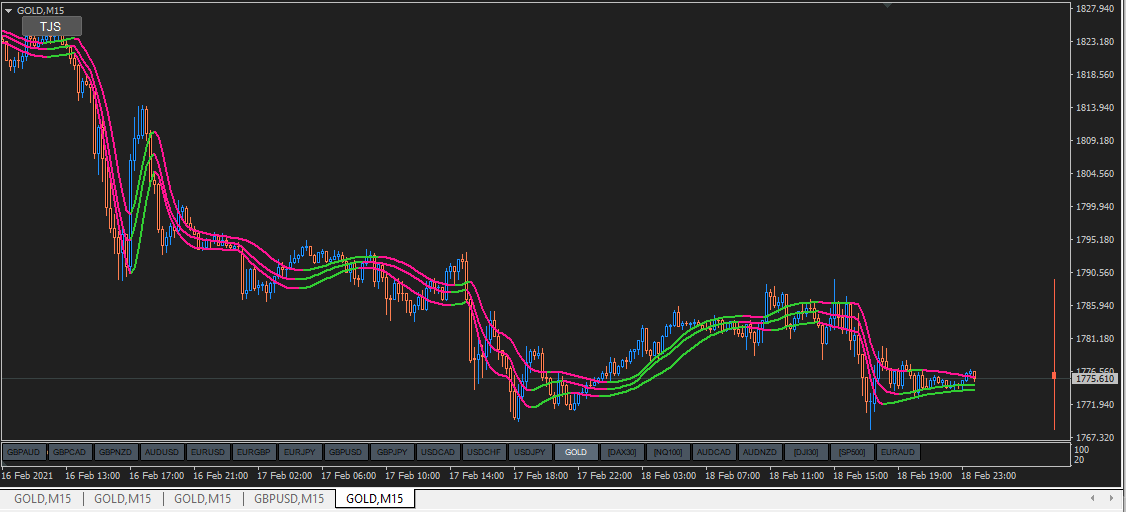
Task: Choose the GBPNZD symbol button
Action: tap(116, 452)
